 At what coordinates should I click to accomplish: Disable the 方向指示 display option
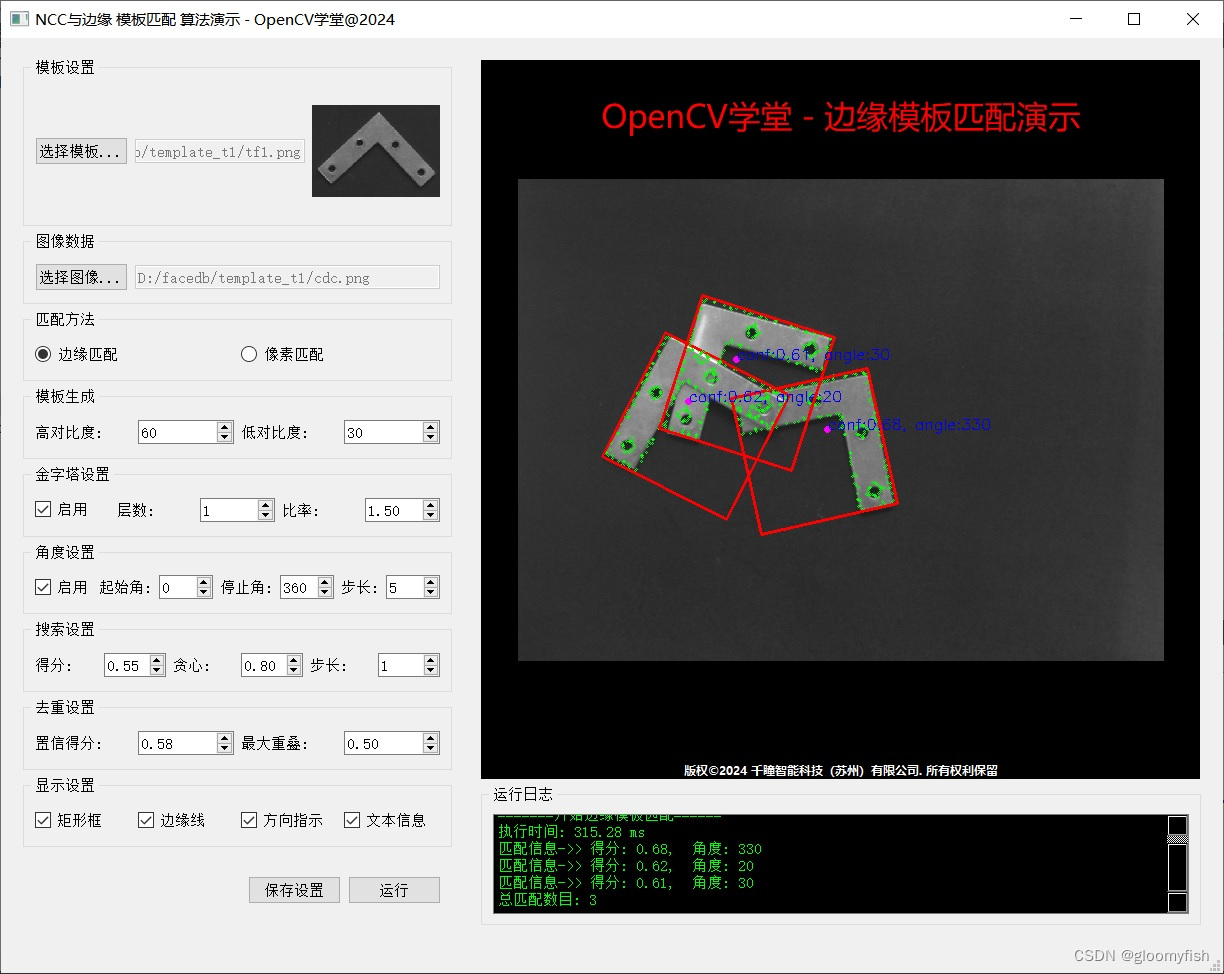(x=247, y=820)
